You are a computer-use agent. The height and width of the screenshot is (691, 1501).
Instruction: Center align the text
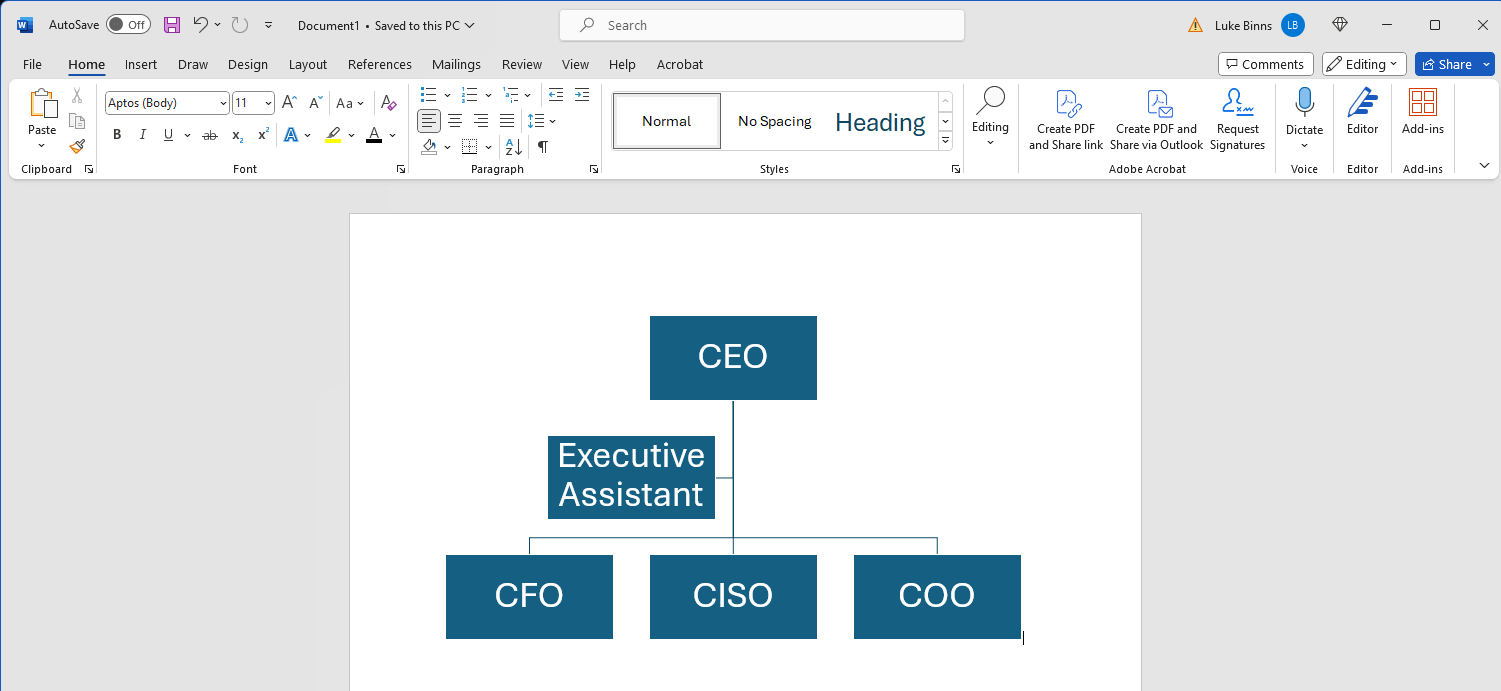click(x=455, y=121)
